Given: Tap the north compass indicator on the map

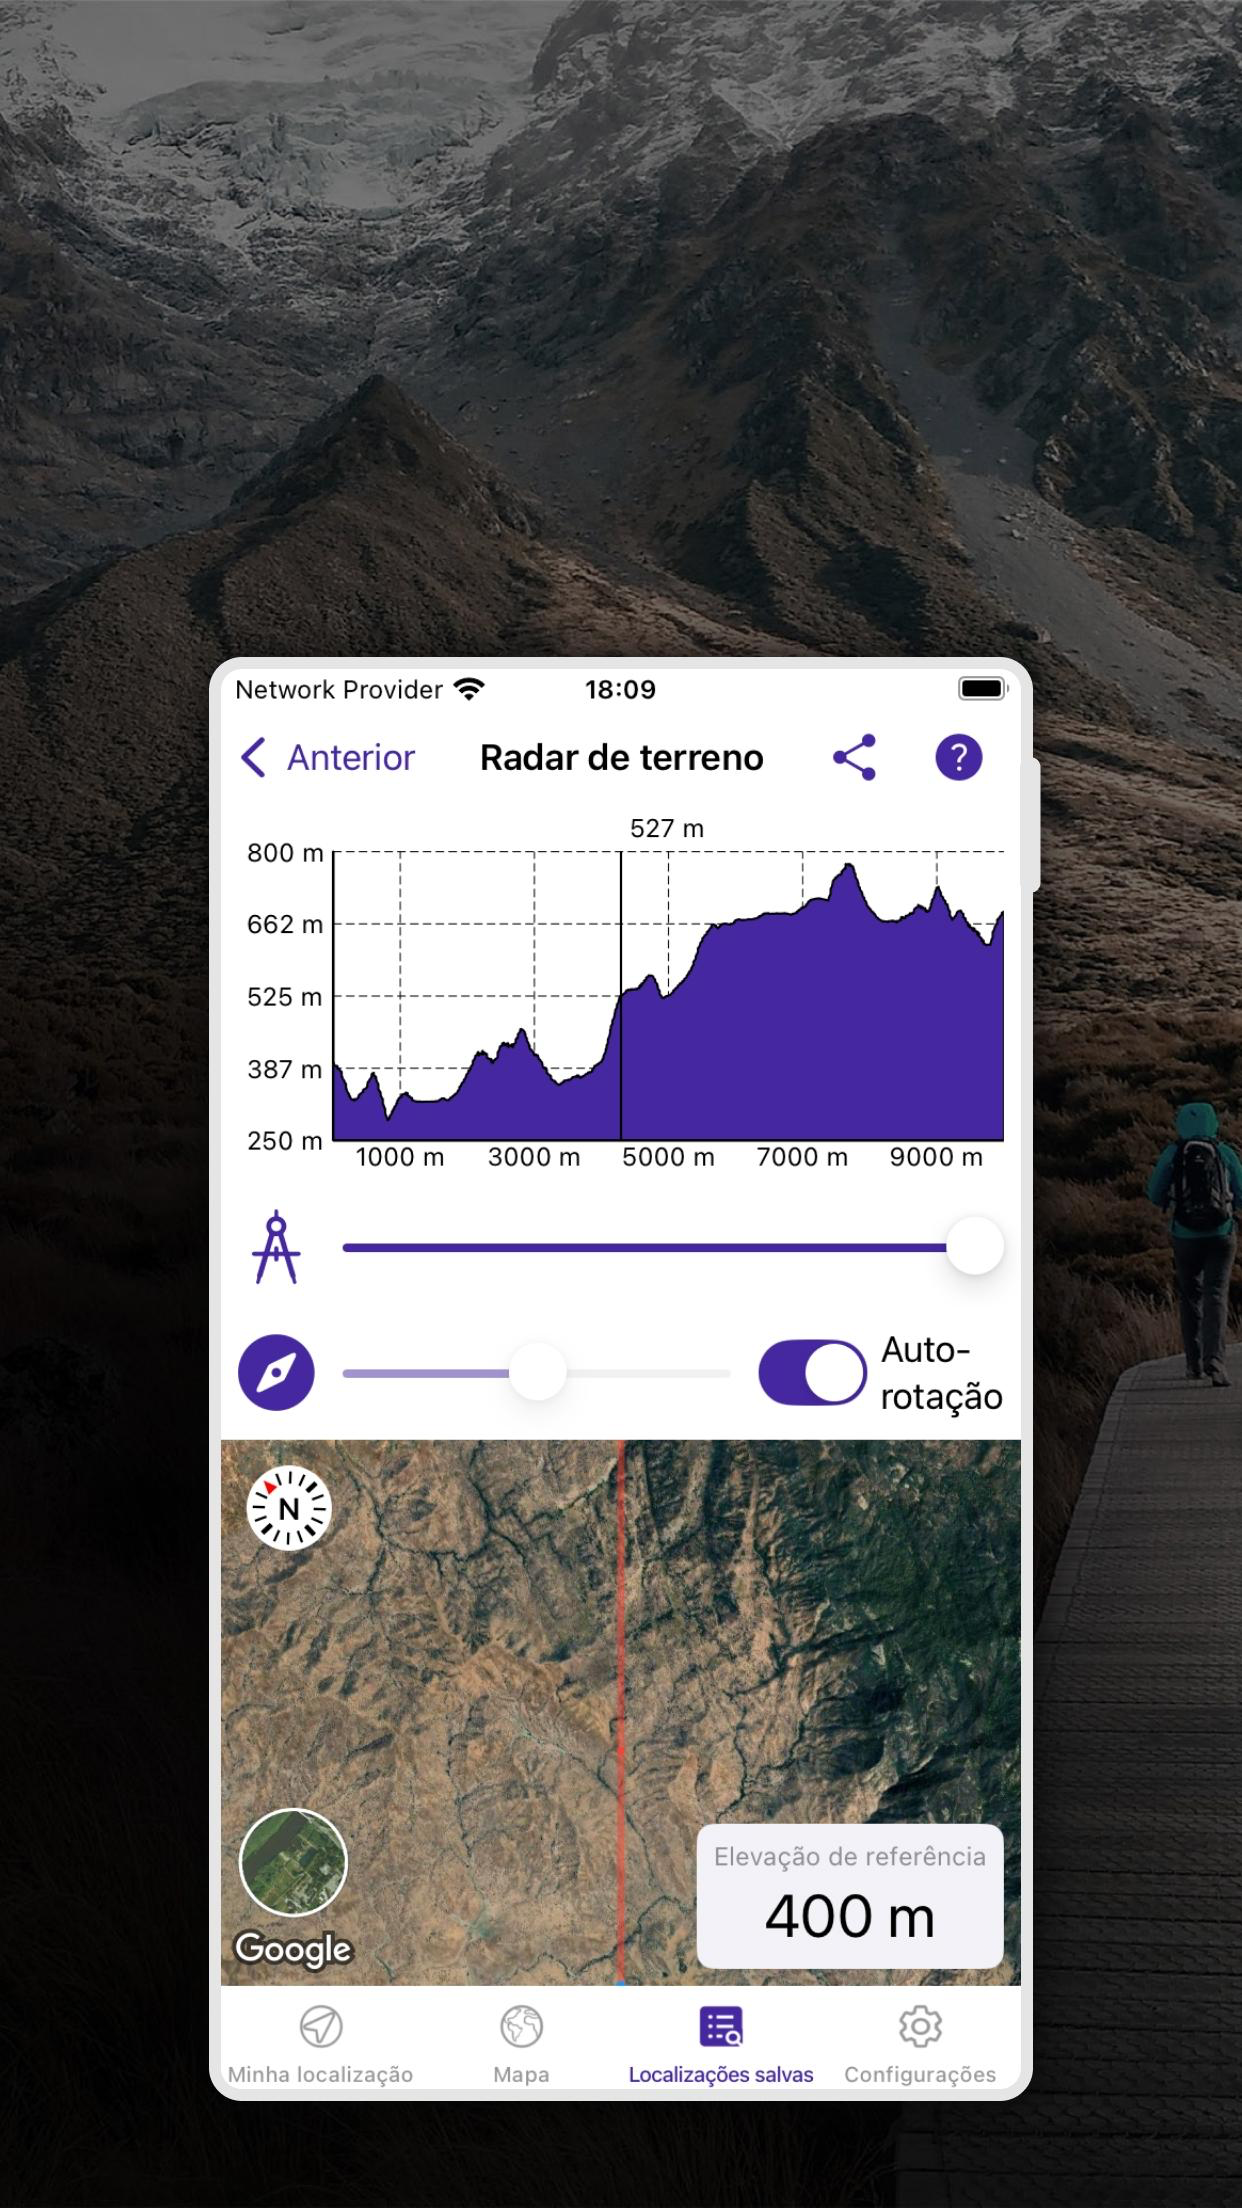Looking at the screenshot, I should (289, 1508).
